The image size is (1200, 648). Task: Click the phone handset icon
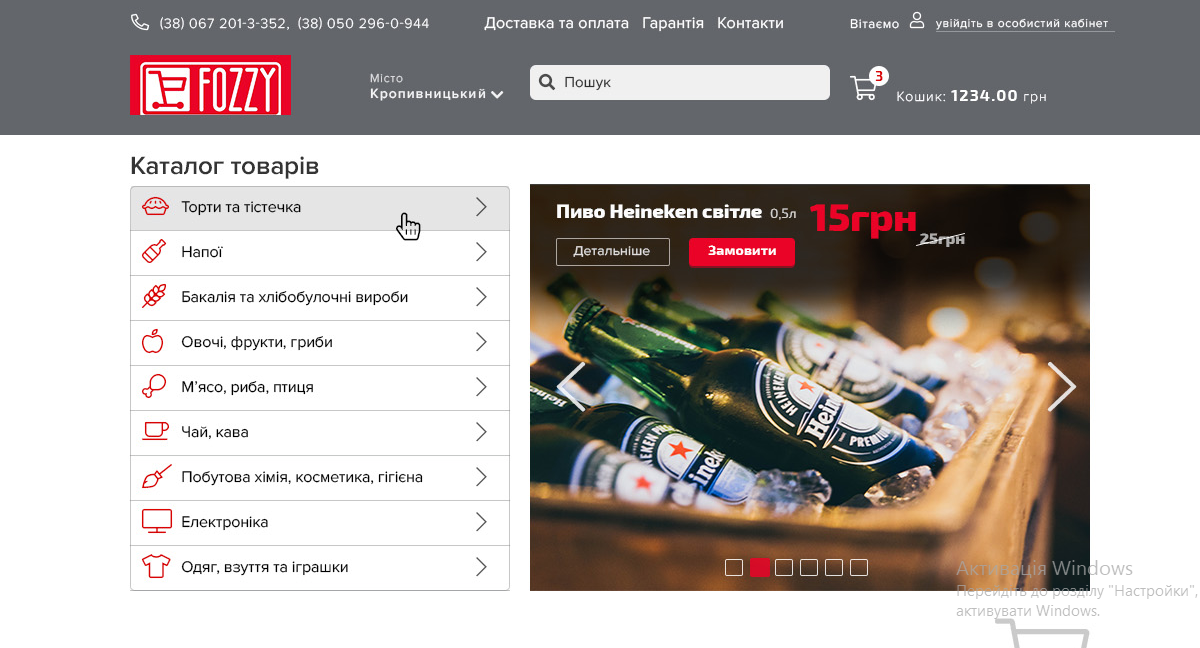(x=140, y=22)
